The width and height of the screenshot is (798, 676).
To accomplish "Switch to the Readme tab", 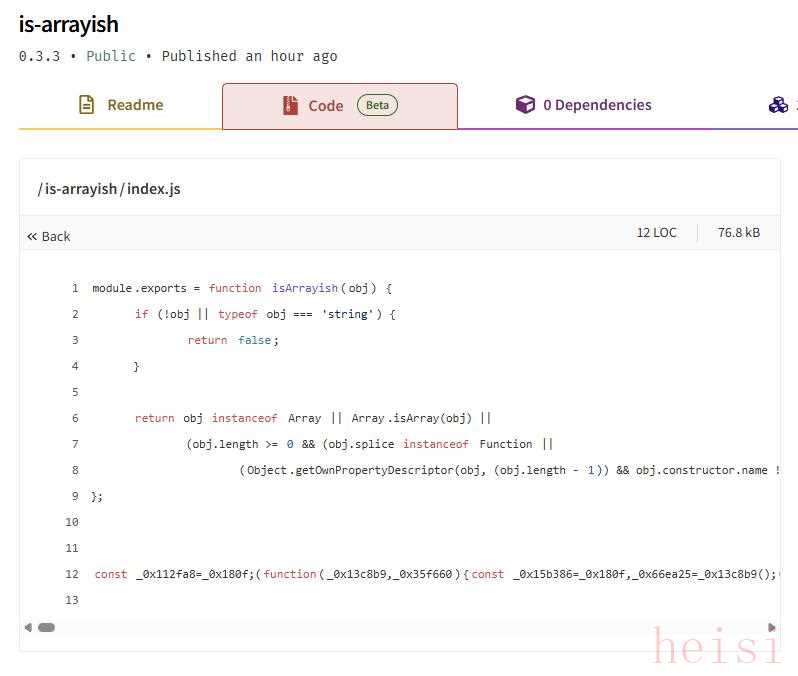I will (x=134, y=105).
